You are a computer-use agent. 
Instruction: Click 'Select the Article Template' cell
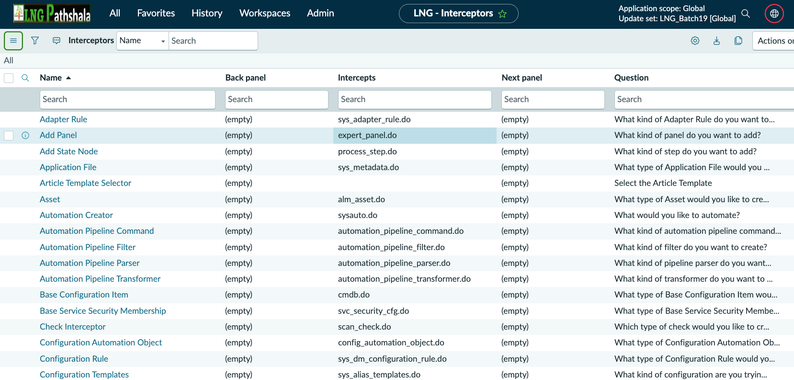tap(663, 183)
